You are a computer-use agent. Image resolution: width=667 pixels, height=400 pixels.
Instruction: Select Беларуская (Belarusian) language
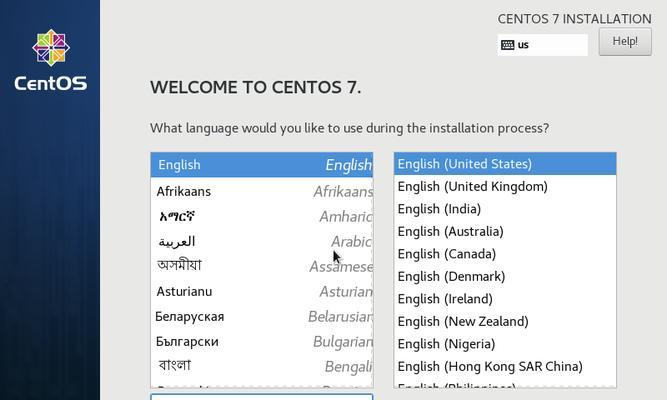pyautogui.click(x=262, y=317)
